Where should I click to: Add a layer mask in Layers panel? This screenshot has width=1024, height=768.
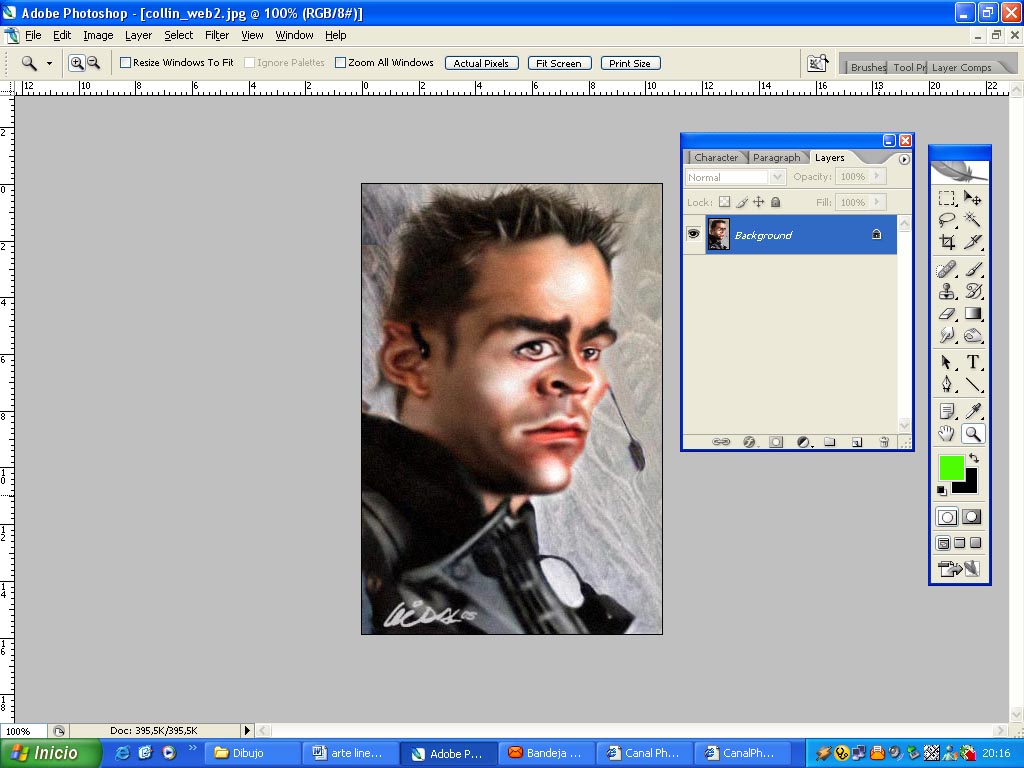pos(775,442)
